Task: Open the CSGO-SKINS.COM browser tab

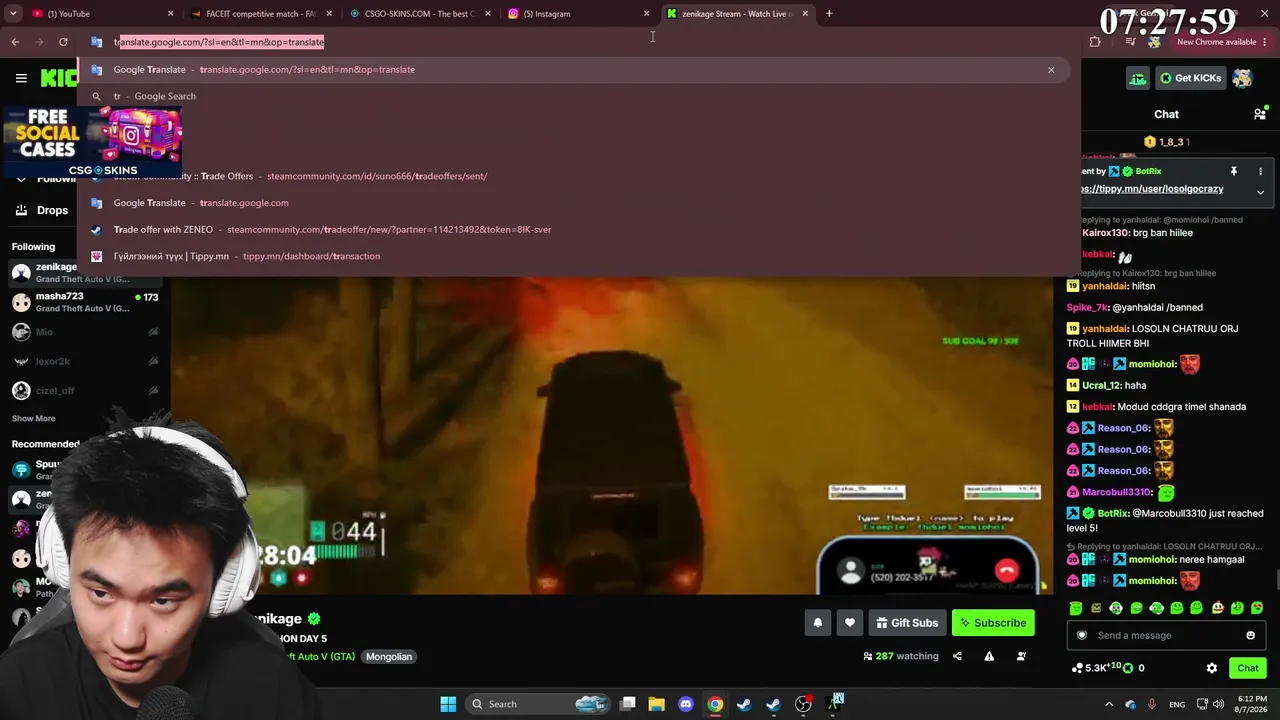Action: 419,14
